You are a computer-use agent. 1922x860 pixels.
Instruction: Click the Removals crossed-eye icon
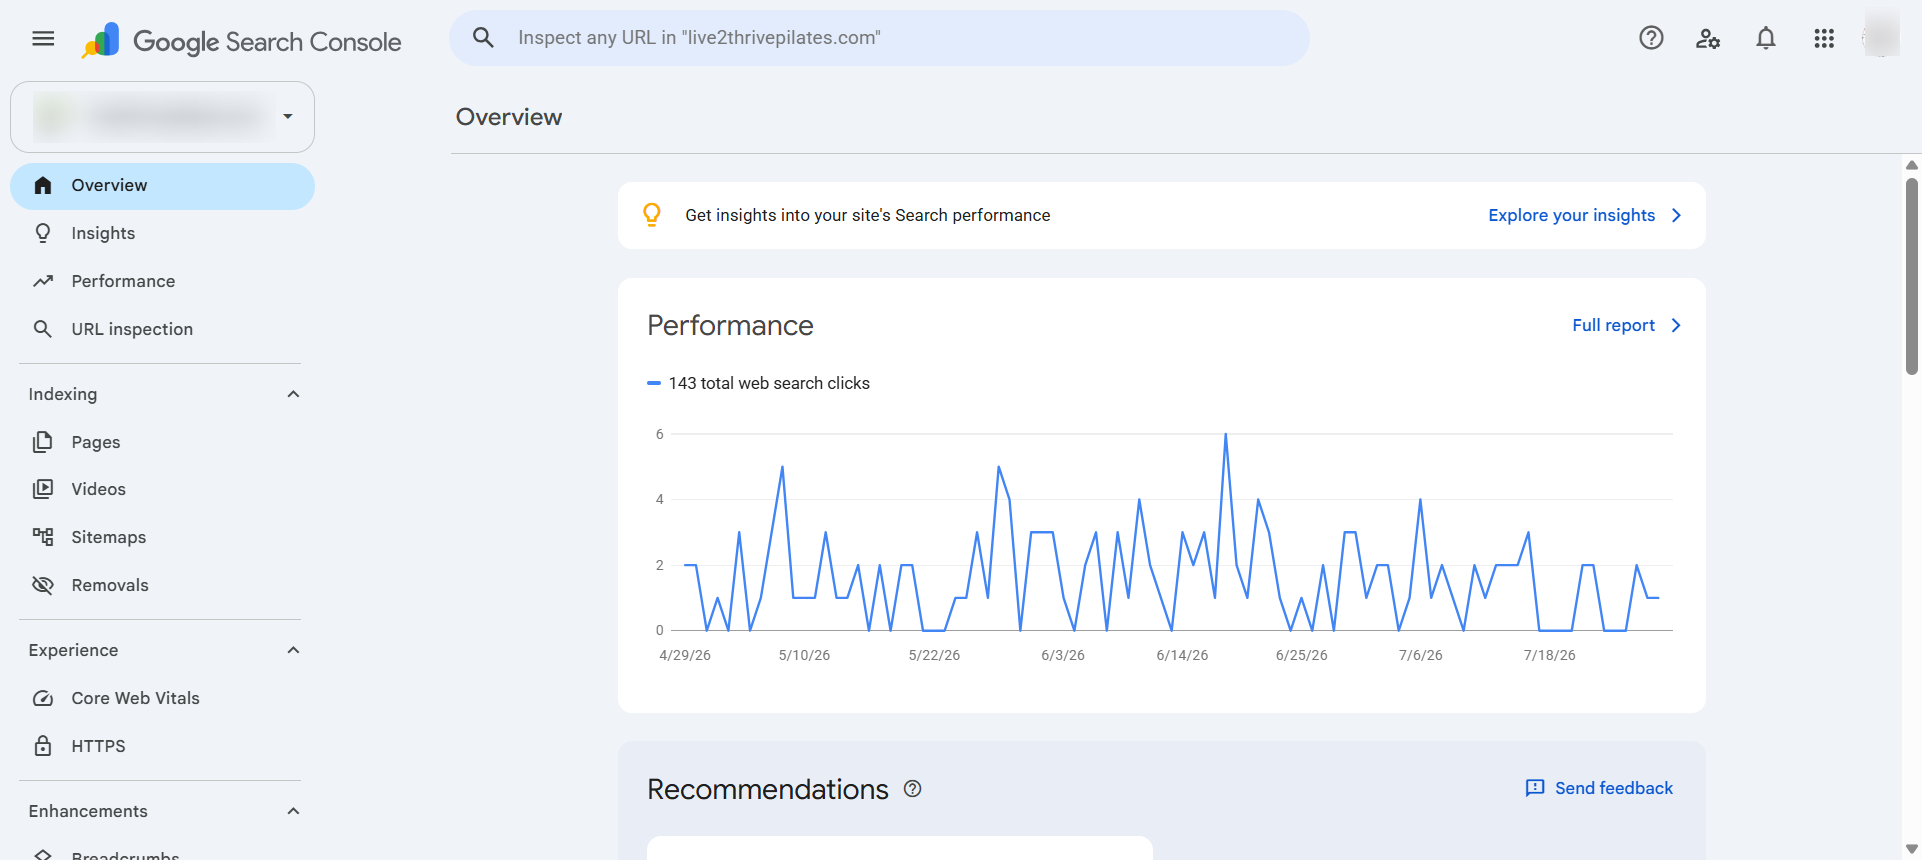click(x=43, y=585)
